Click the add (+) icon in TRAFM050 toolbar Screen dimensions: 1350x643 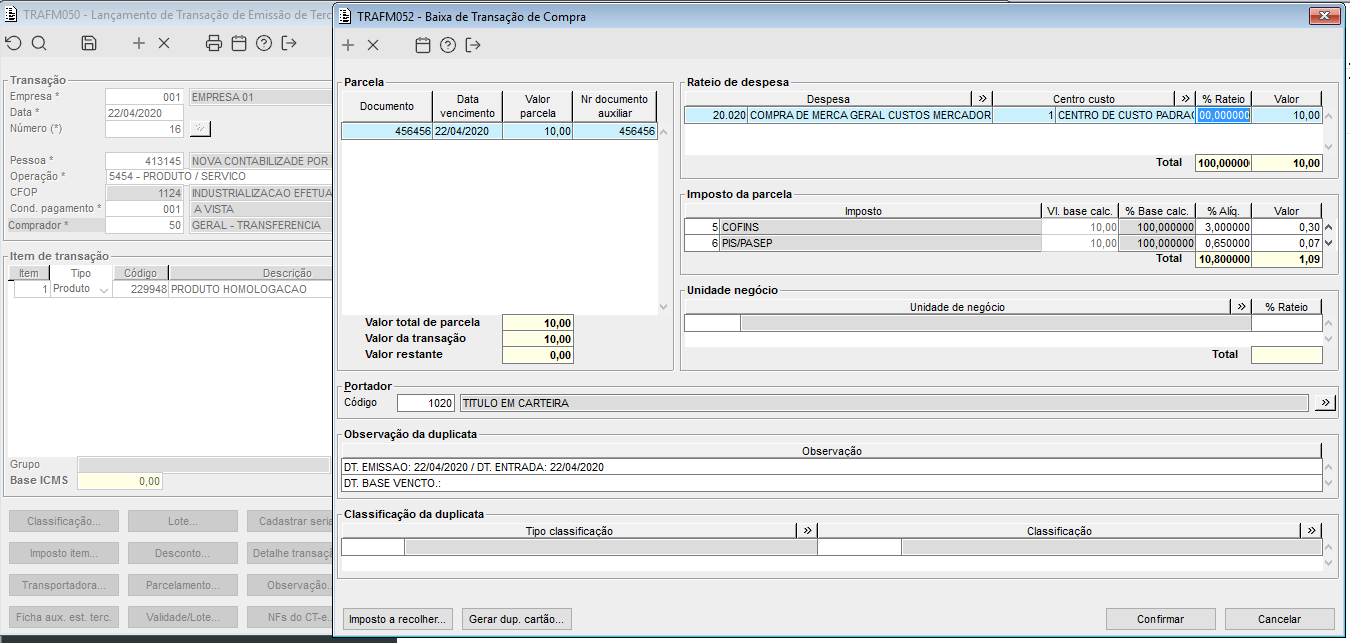tap(139, 43)
